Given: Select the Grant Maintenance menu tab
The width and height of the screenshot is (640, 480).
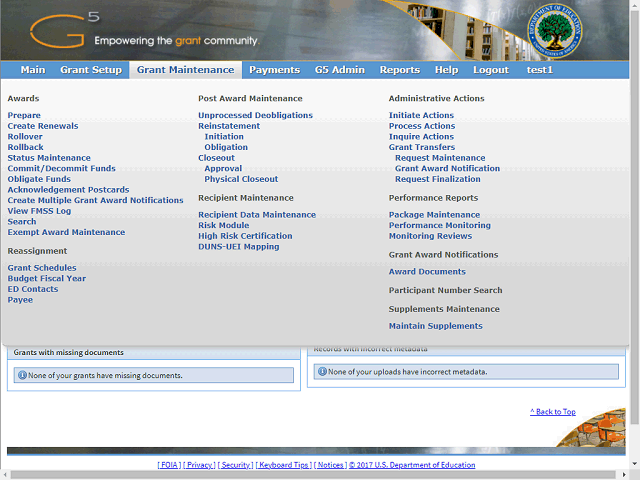Looking at the screenshot, I should click(186, 70).
